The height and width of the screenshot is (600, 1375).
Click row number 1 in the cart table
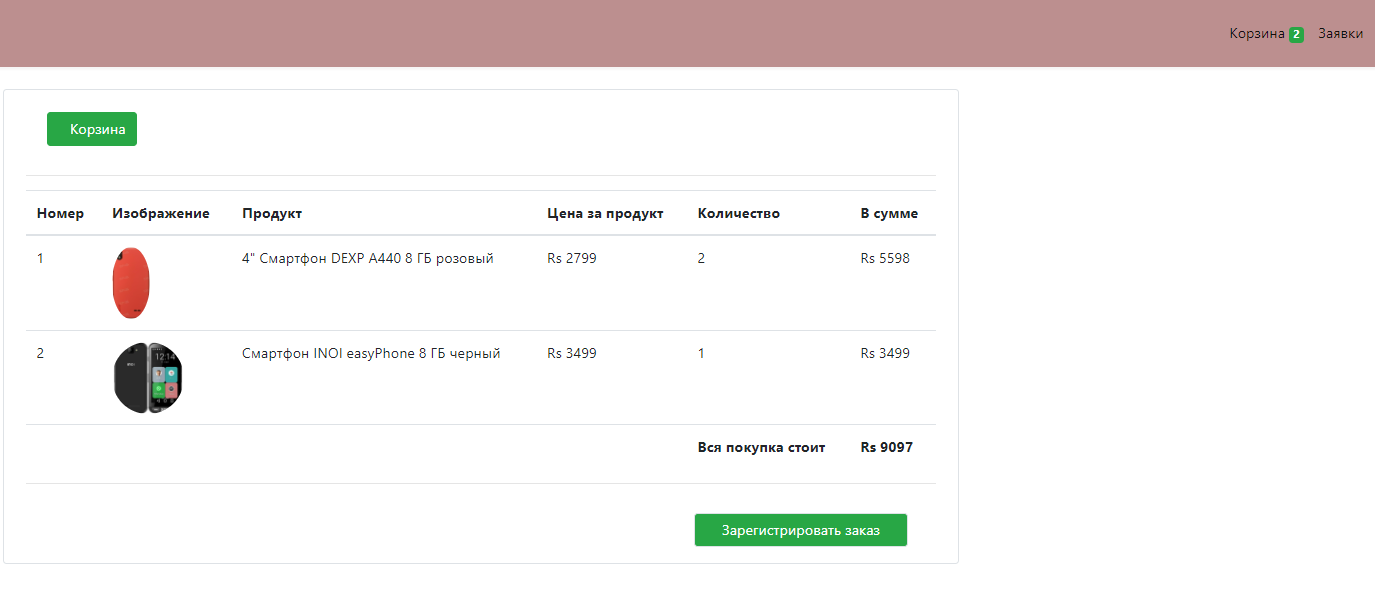(41, 258)
